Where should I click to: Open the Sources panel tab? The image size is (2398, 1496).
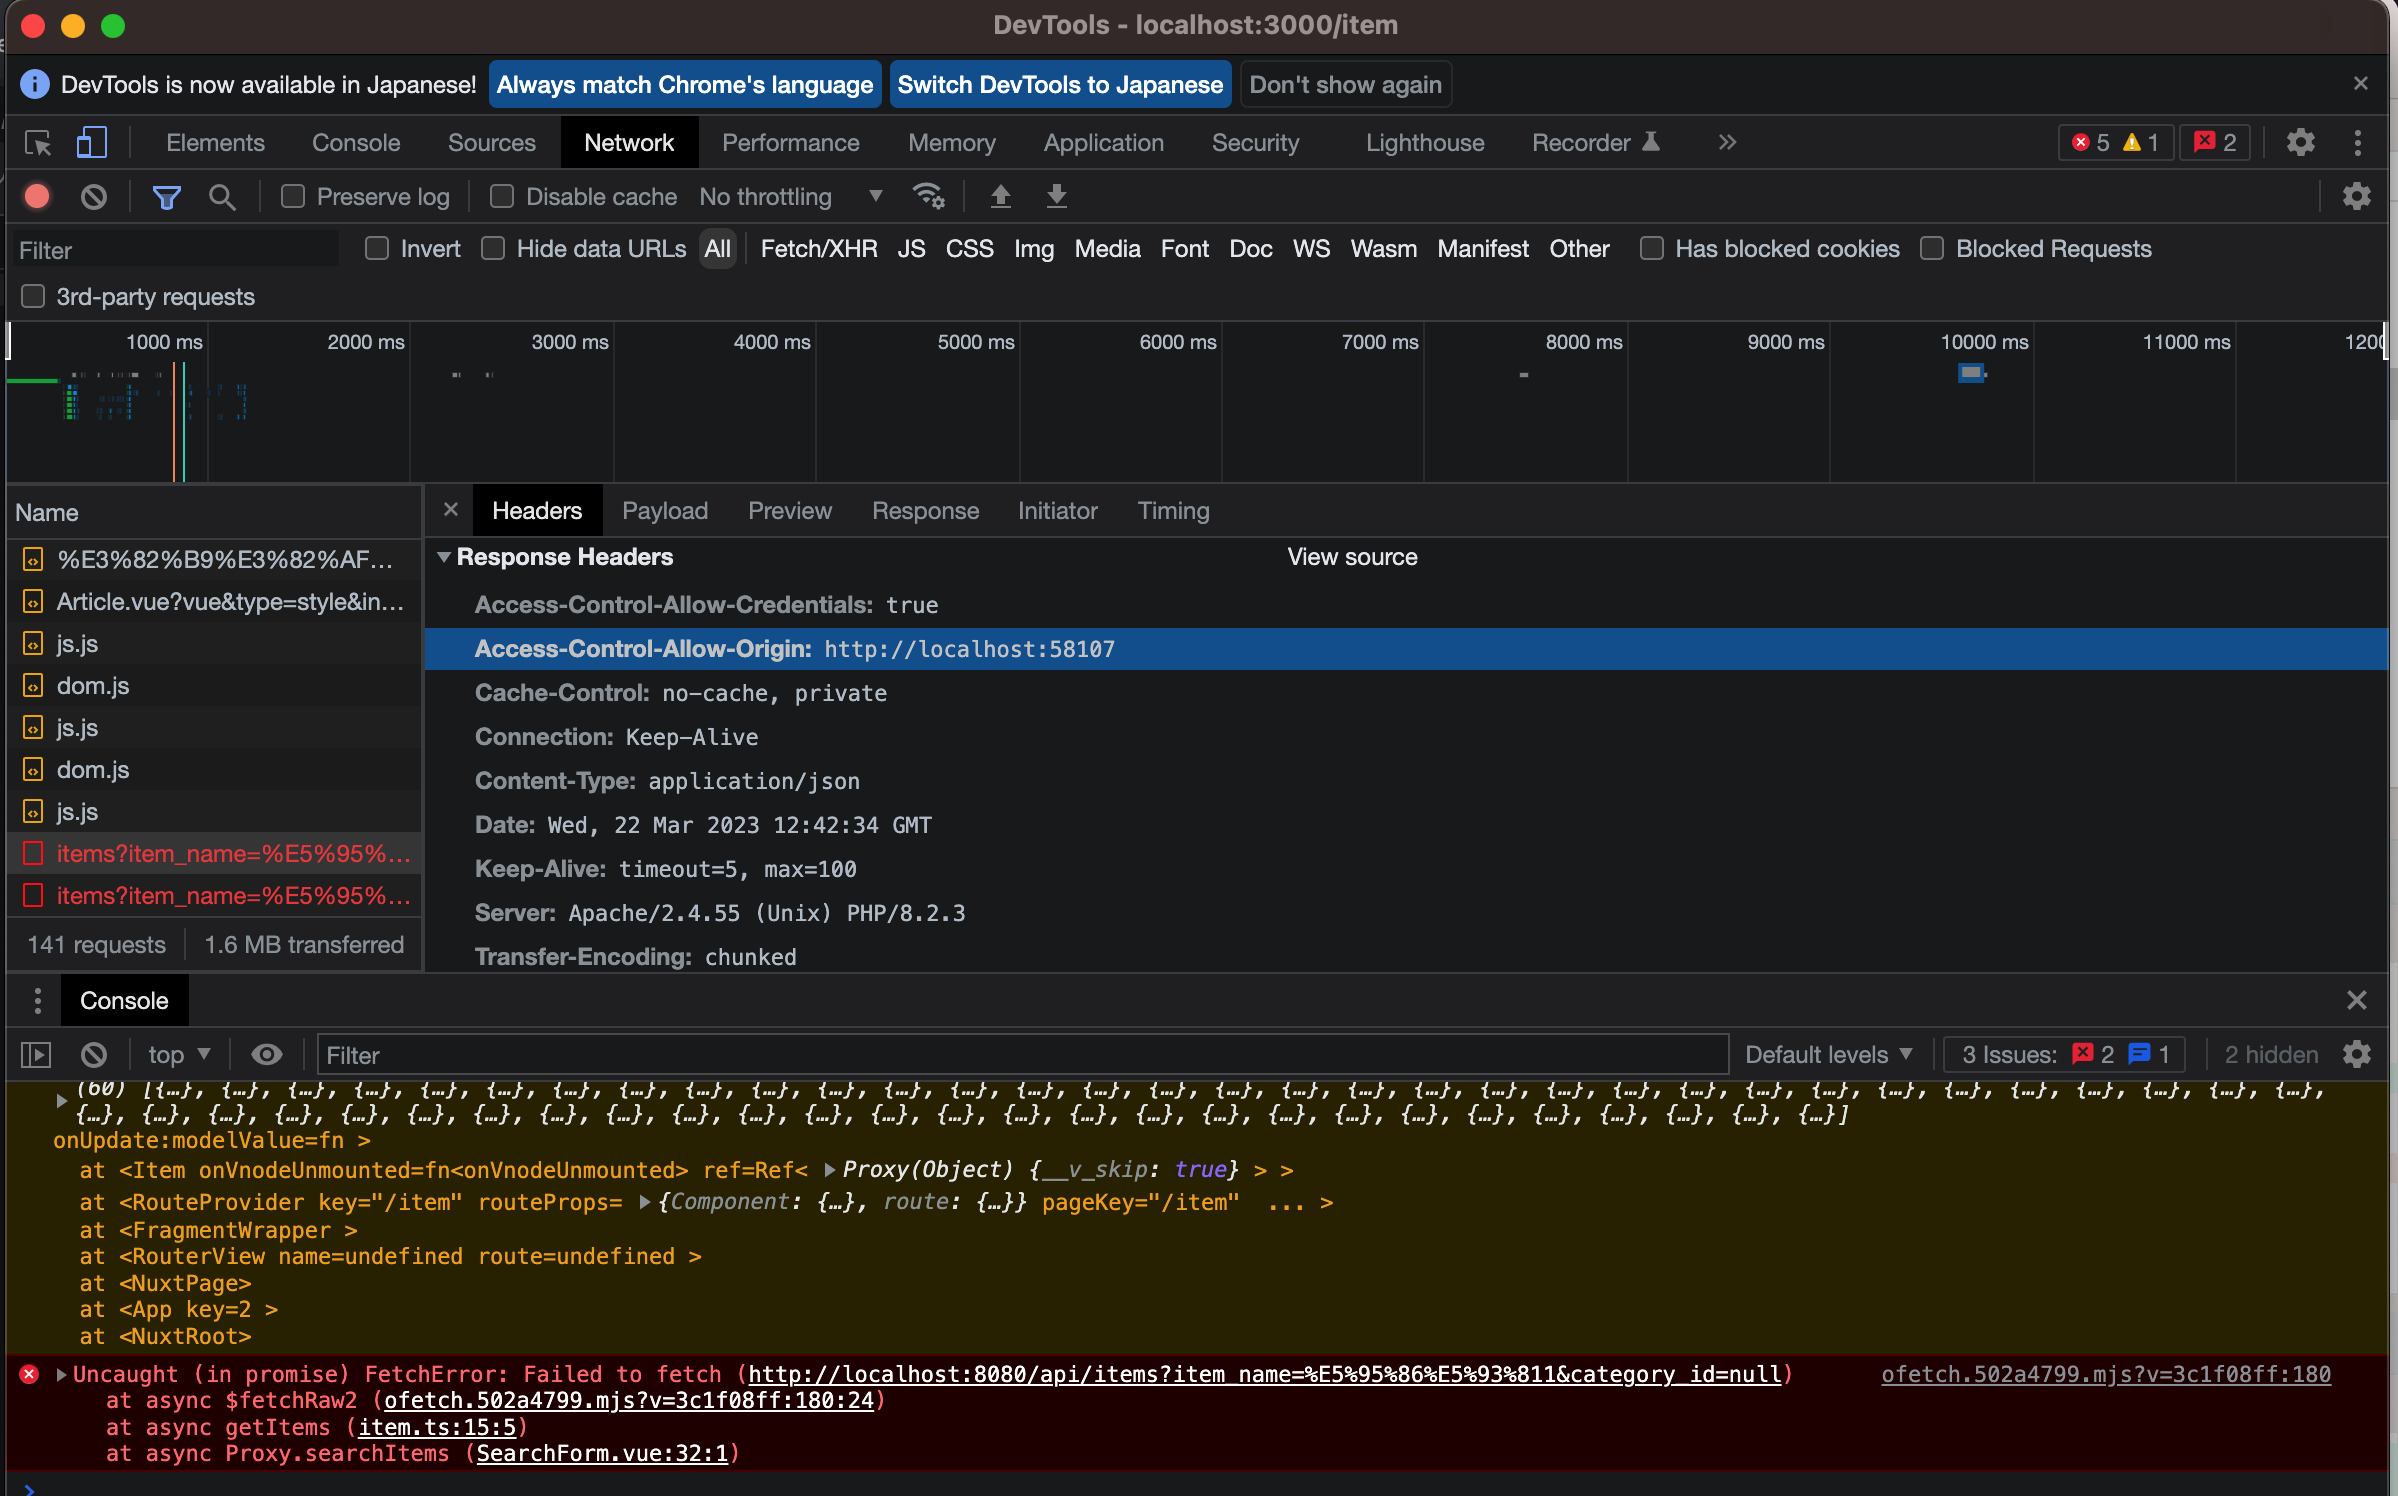point(491,143)
